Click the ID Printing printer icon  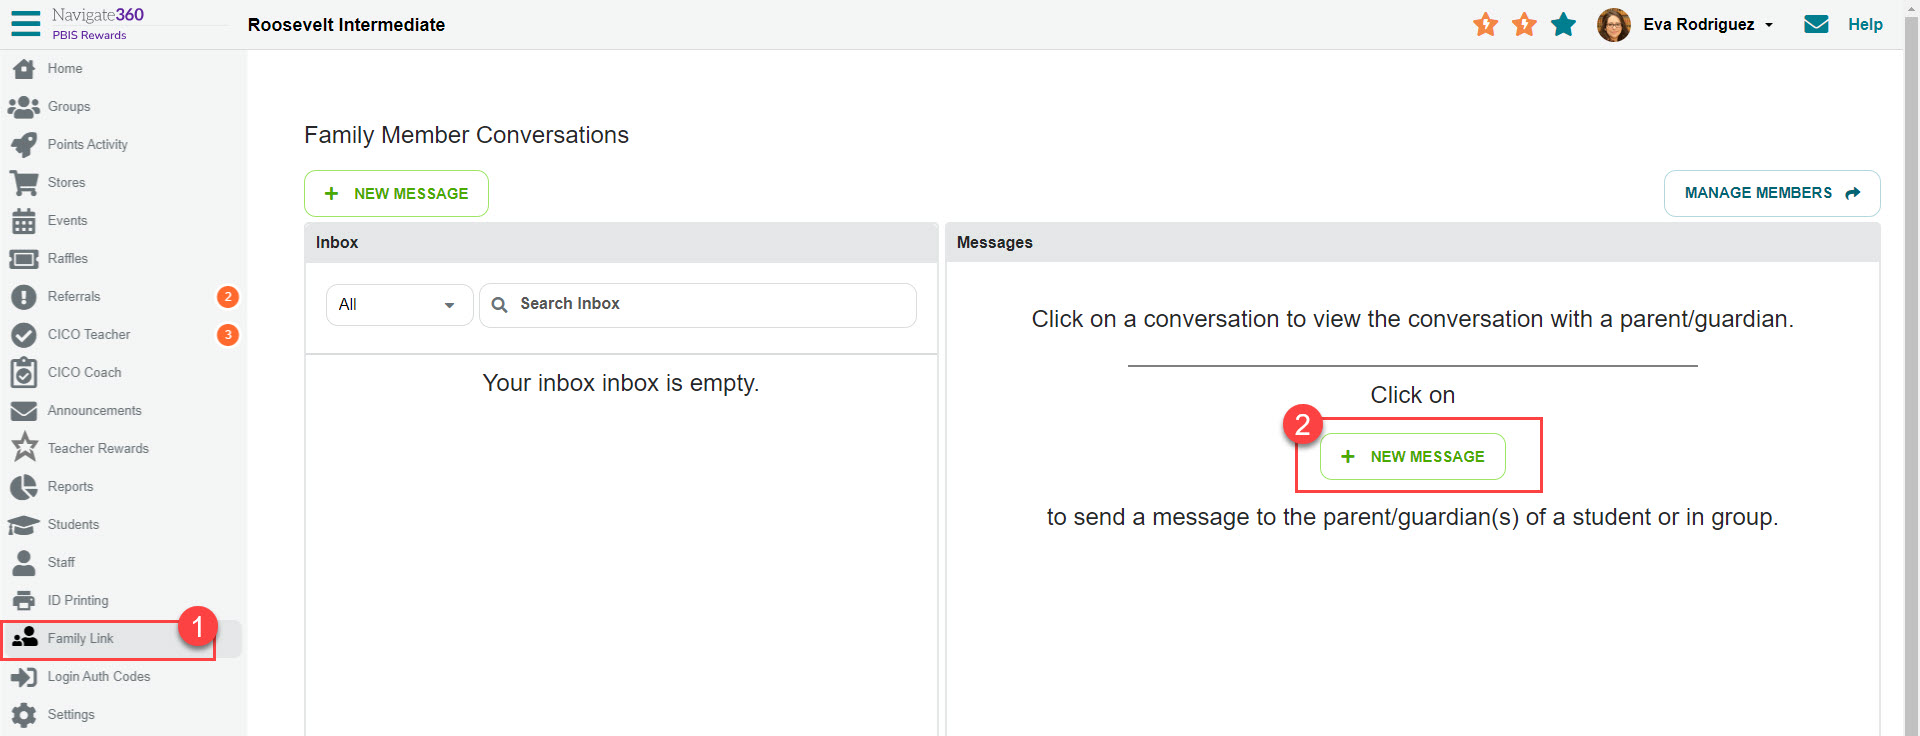tap(24, 601)
